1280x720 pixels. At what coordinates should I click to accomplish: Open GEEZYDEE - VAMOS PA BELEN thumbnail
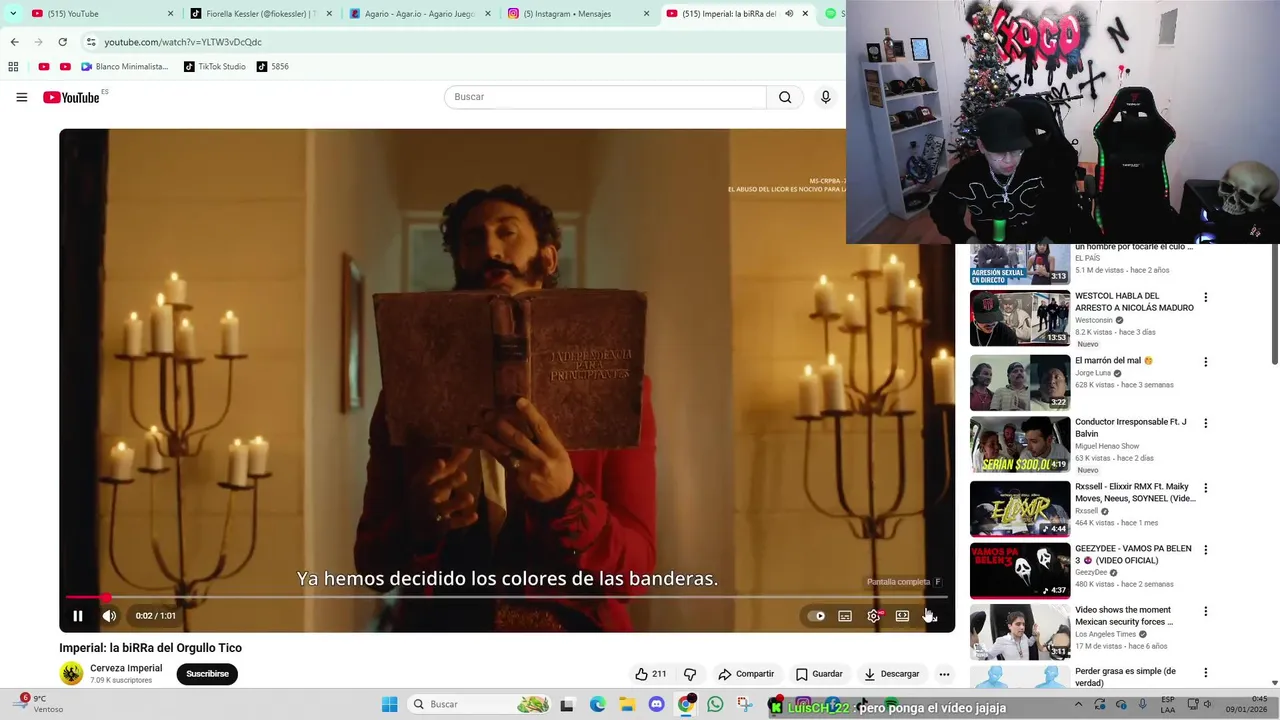(1020, 571)
